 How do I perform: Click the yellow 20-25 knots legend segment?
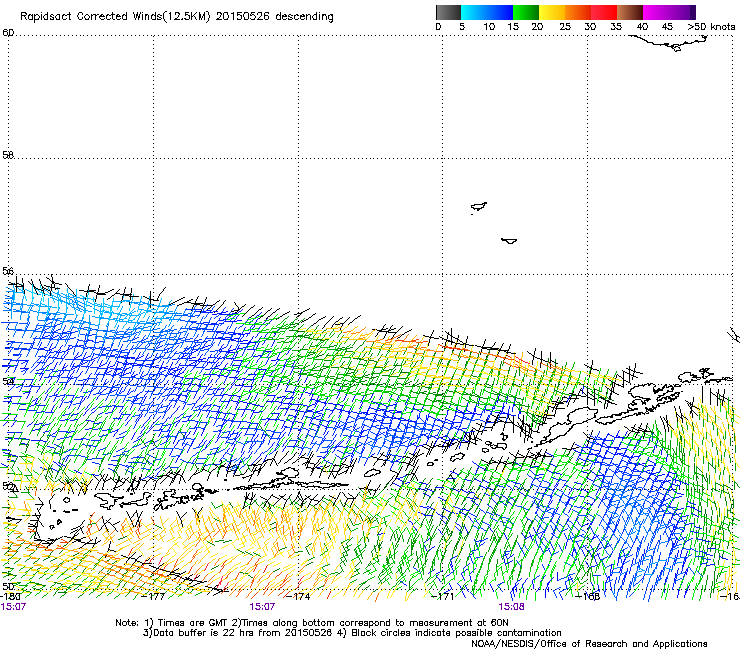click(551, 12)
